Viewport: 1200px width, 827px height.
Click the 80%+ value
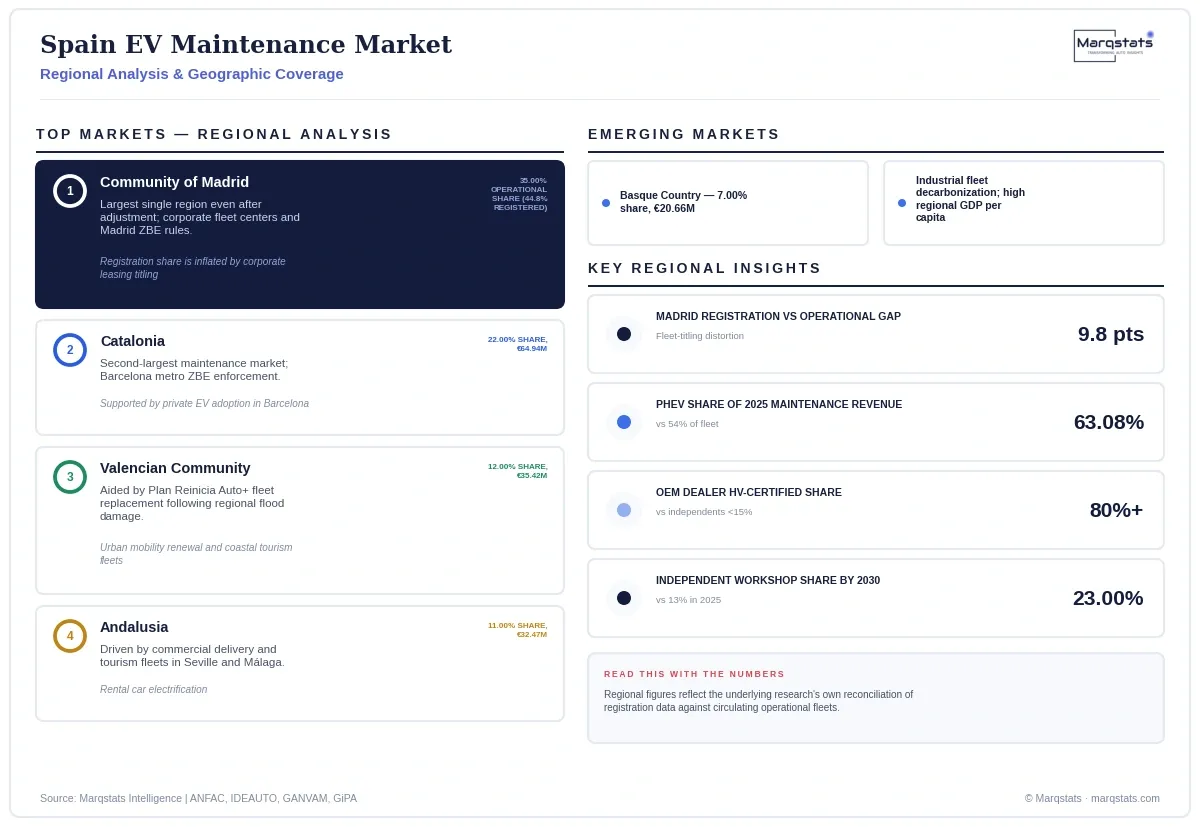tap(1117, 510)
